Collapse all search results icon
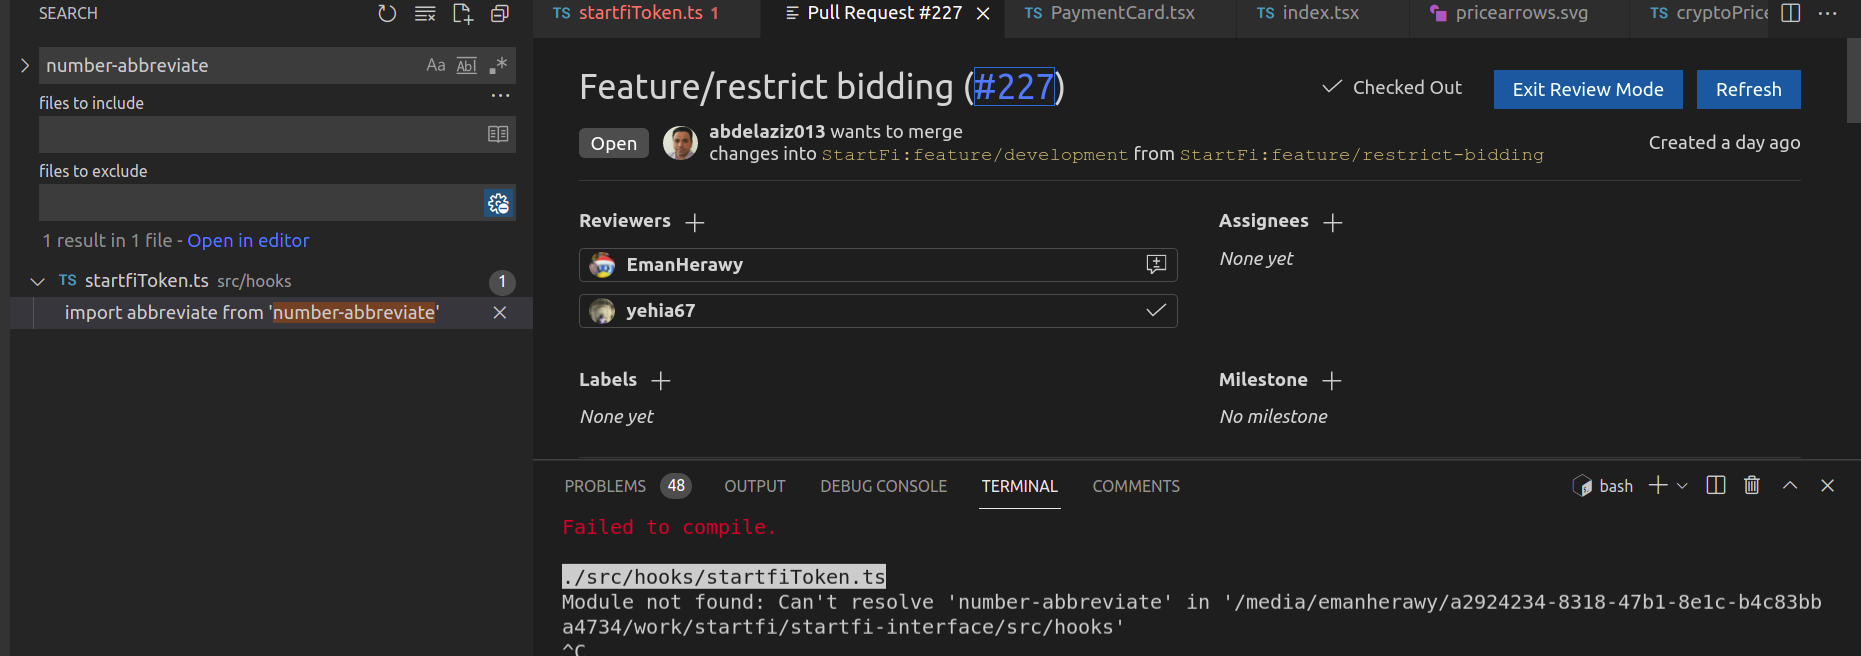This screenshot has width=1861, height=656. [x=500, y=13]
